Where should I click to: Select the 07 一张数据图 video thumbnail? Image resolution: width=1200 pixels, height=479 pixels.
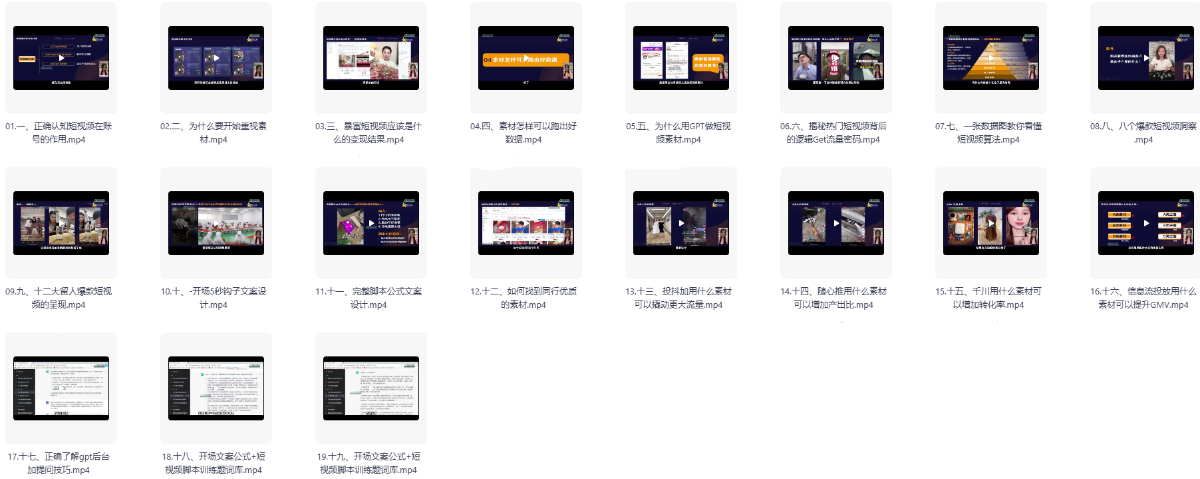[x=991, y=58]
